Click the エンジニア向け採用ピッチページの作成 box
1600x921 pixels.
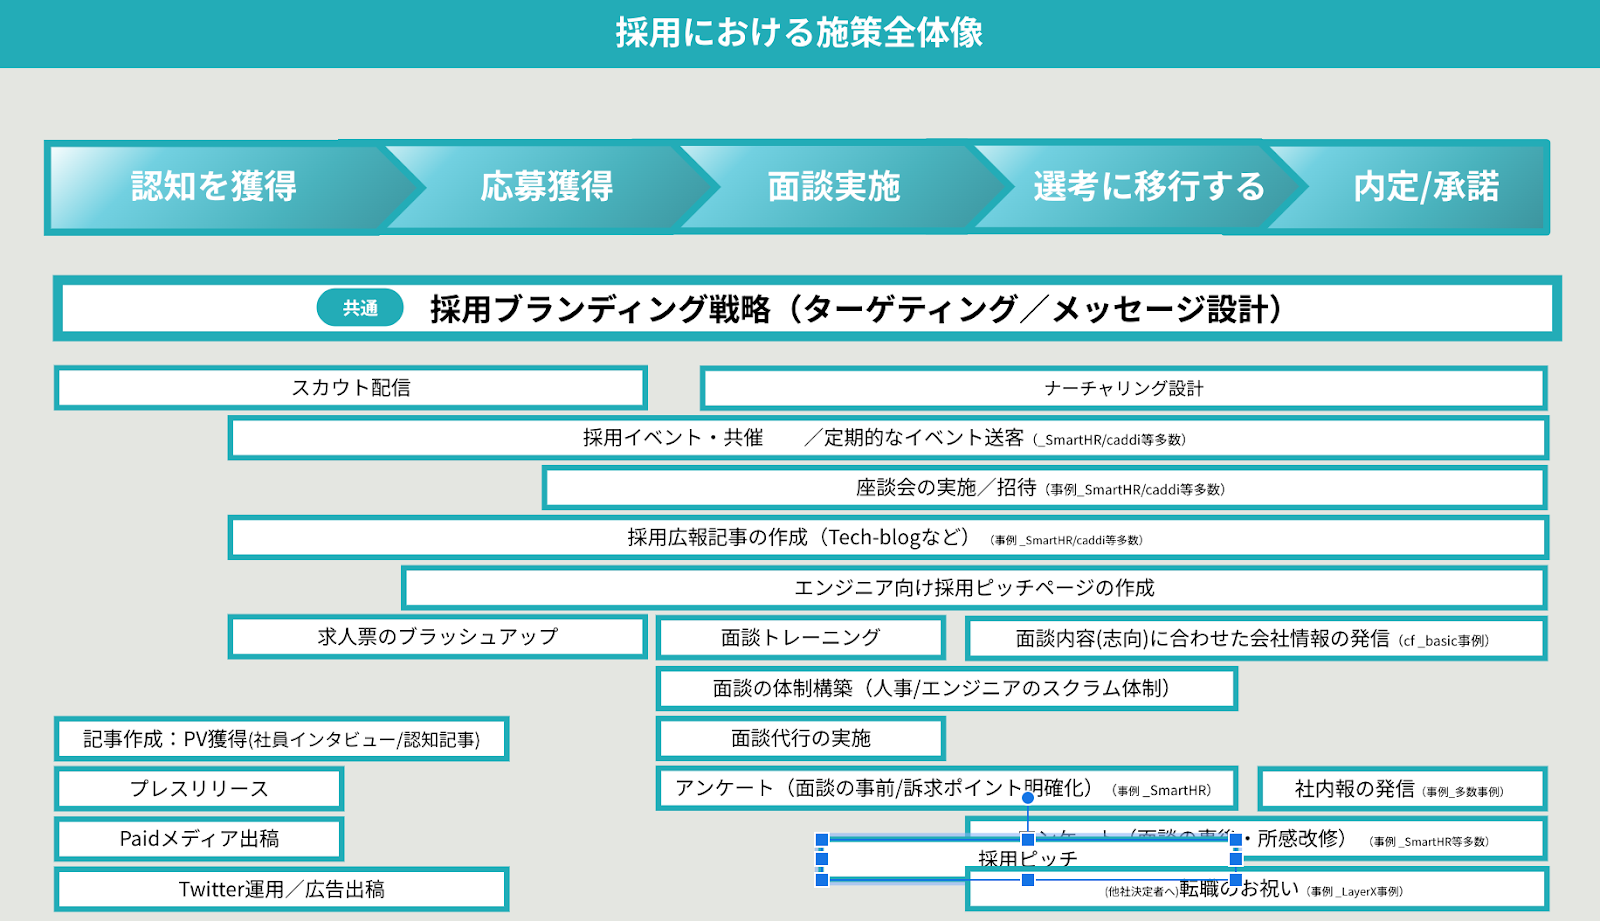coord(975,588)
